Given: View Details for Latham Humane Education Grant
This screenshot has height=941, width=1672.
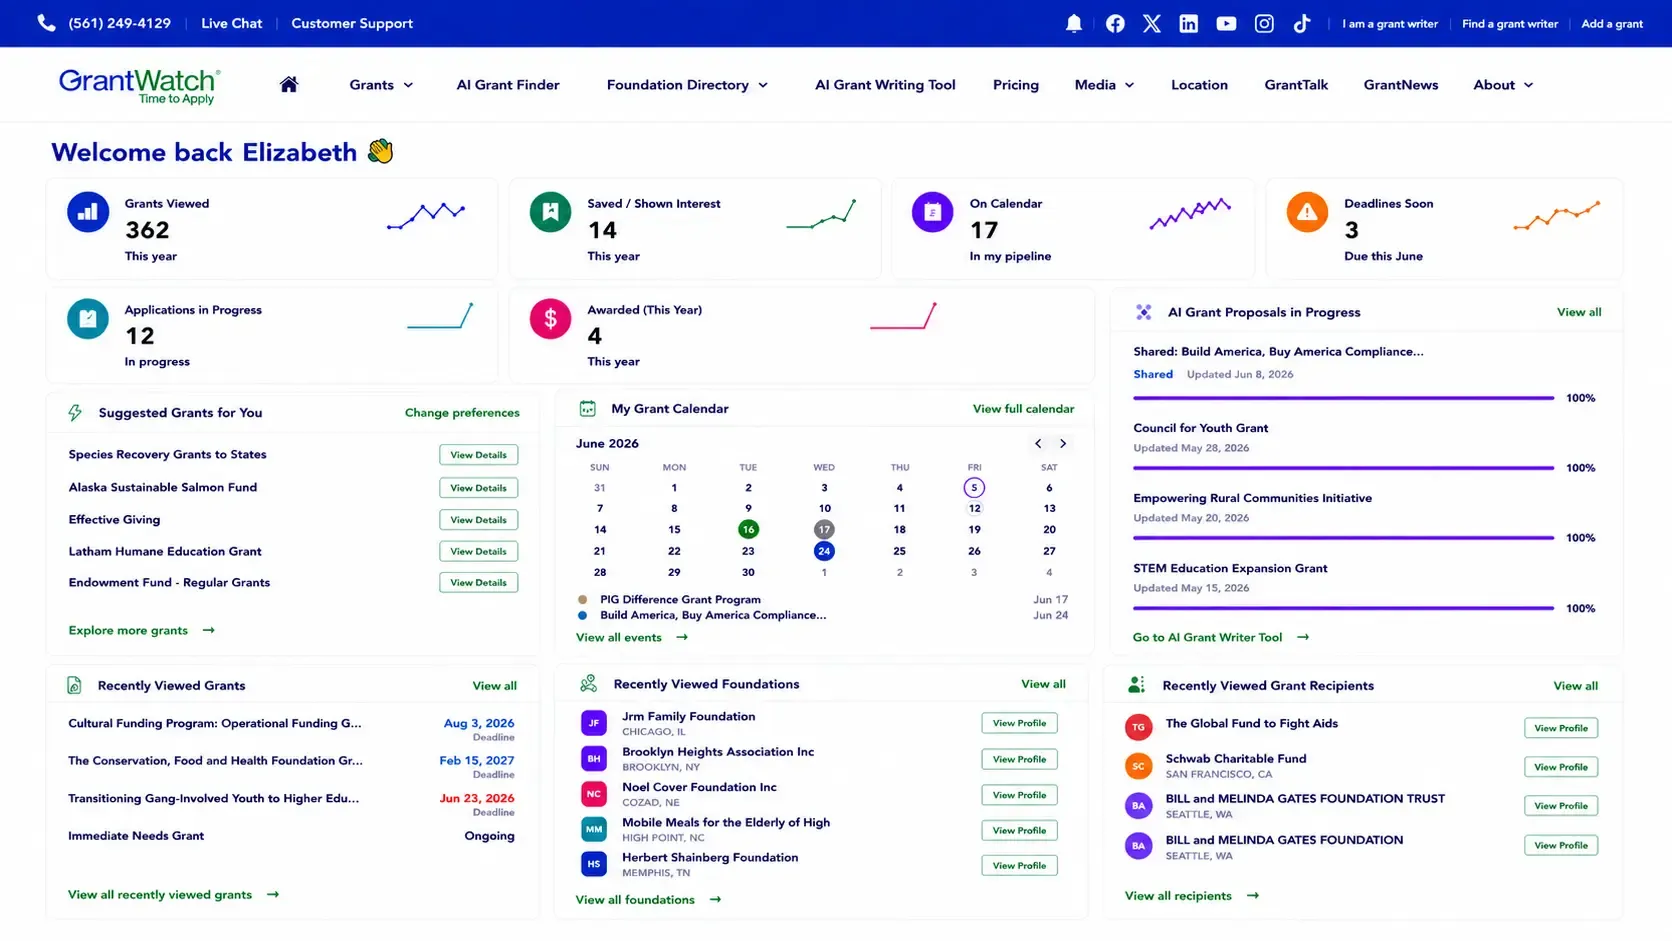Looking at the screenshot, I should (478, 551).
